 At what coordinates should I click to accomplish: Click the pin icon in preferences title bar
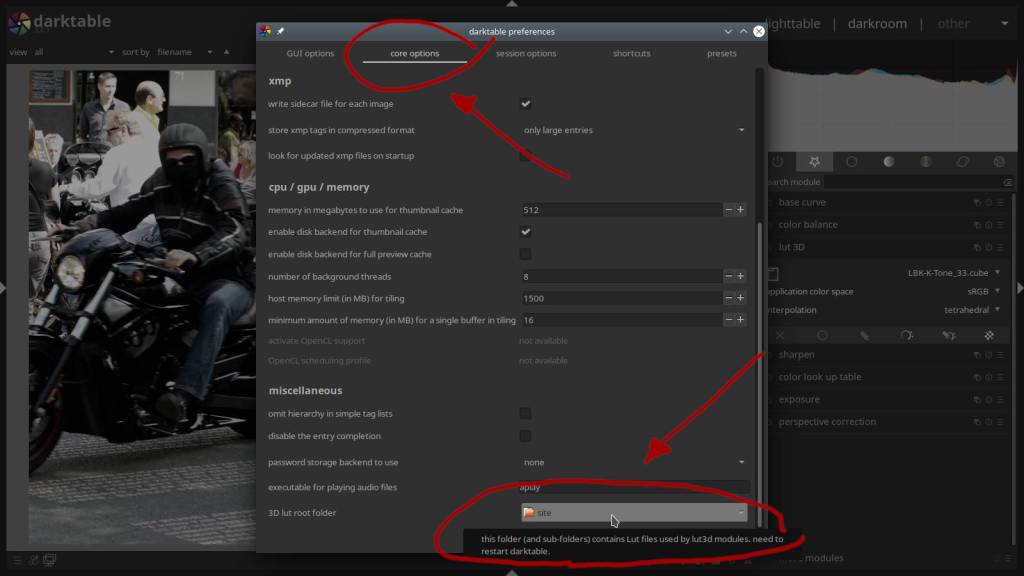[x=280, y=31]
